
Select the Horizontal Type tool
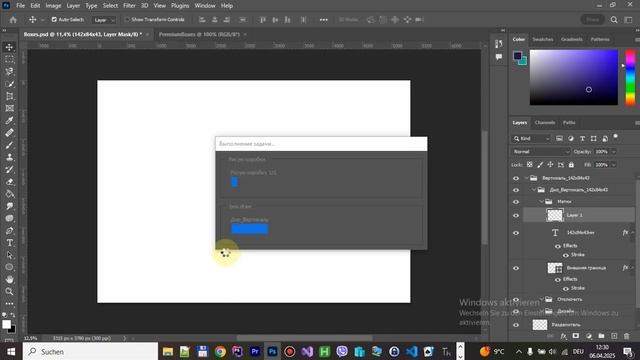(9, 243)
